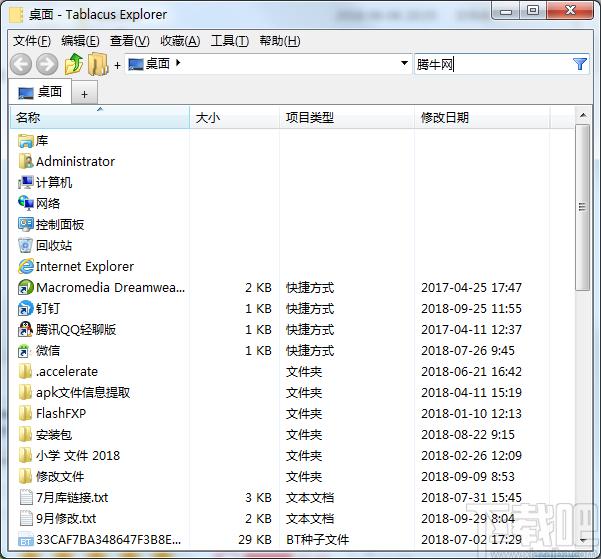Open the 查看(V) menu
The height and width of the screenshot is (559, 601).
click(x=130, y=41)
